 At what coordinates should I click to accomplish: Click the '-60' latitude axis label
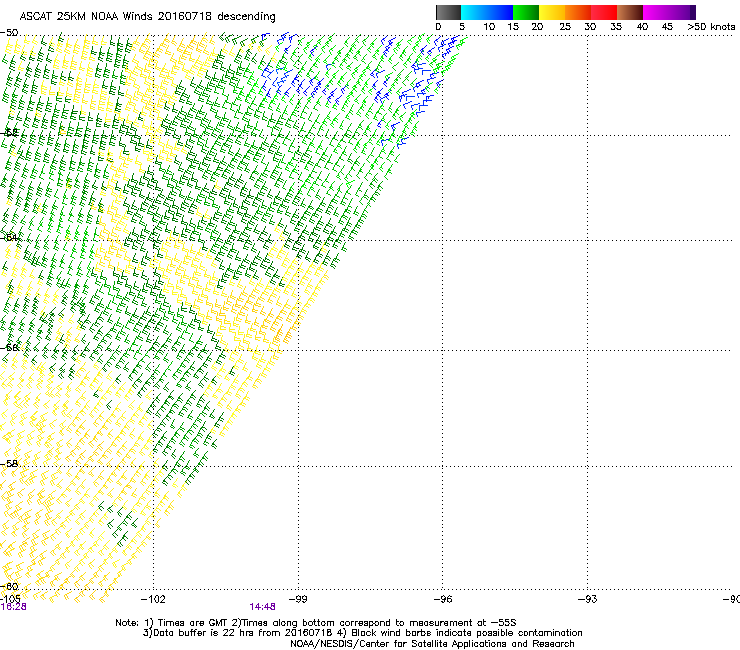9,586
